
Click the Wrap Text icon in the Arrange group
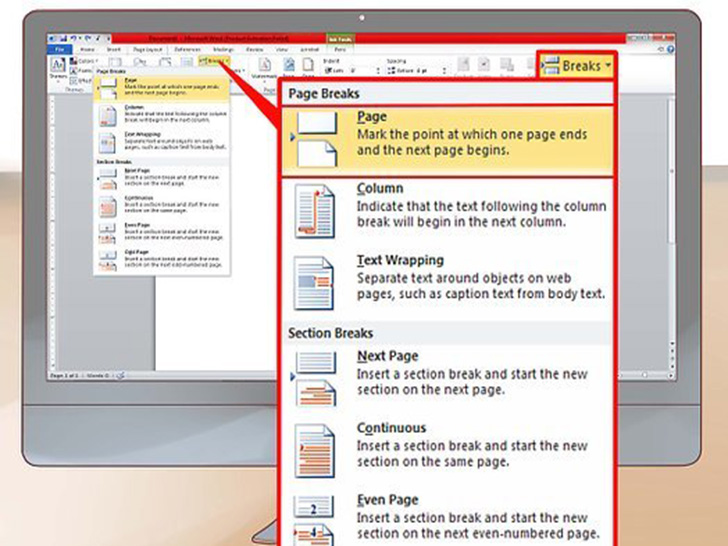coord(484,65)
